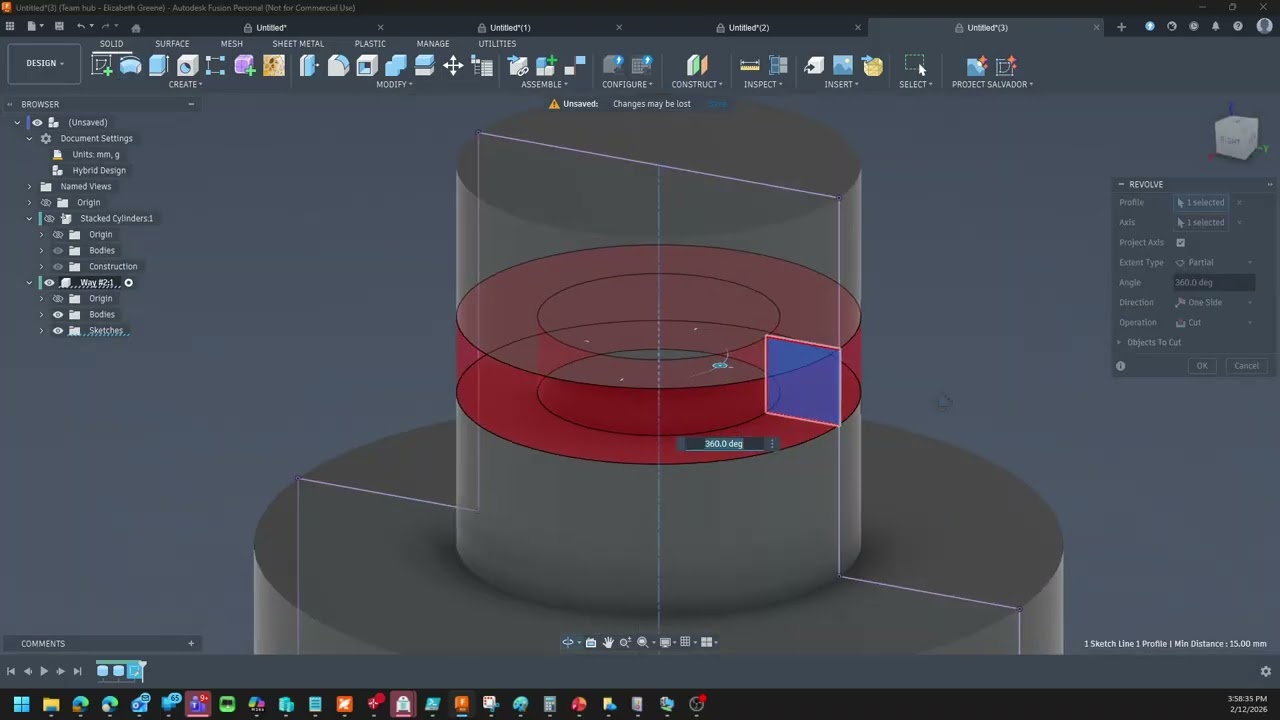Viewport: 1280px width, 720px height.
Task: Hide Bodies folder under Way #2:1
Action: (58, 314)
